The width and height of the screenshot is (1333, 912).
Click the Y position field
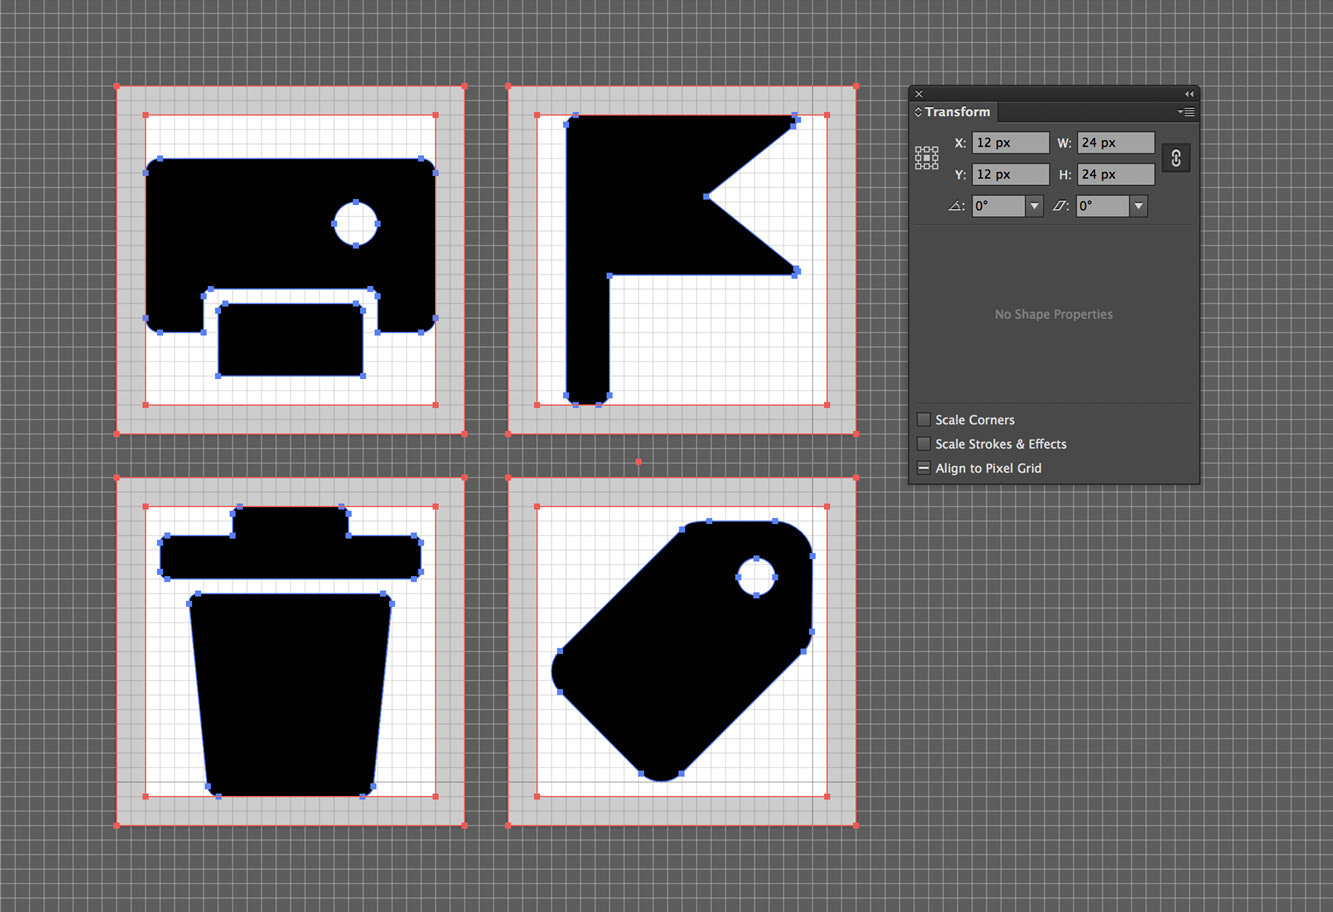coord(1011,175)
